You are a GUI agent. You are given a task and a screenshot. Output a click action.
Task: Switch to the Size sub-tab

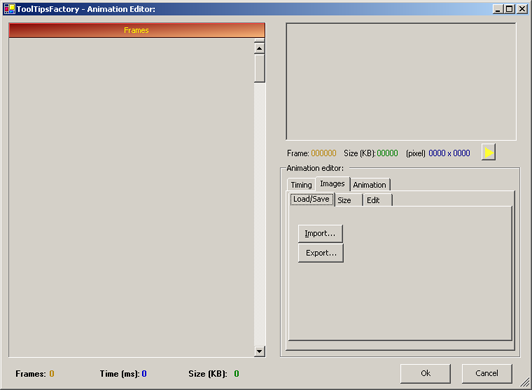click(348, 200)
